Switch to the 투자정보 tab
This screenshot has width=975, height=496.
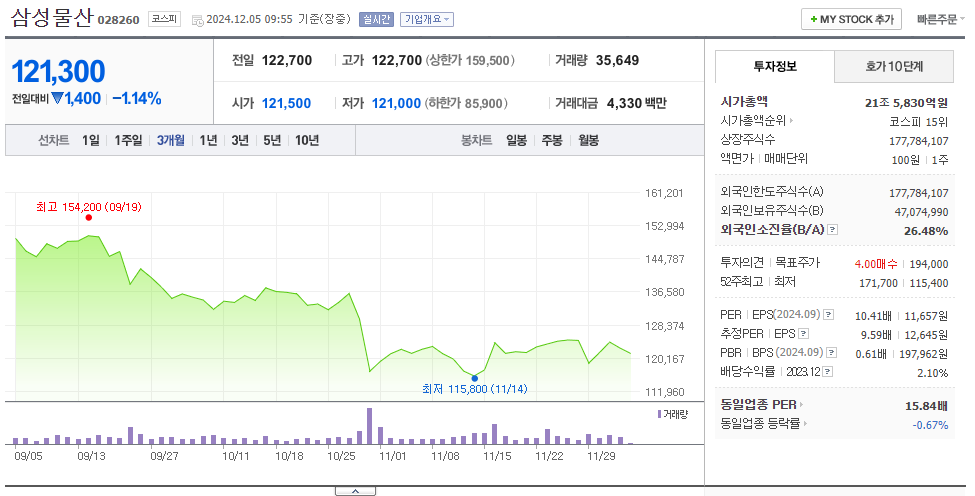click(775, 67)
